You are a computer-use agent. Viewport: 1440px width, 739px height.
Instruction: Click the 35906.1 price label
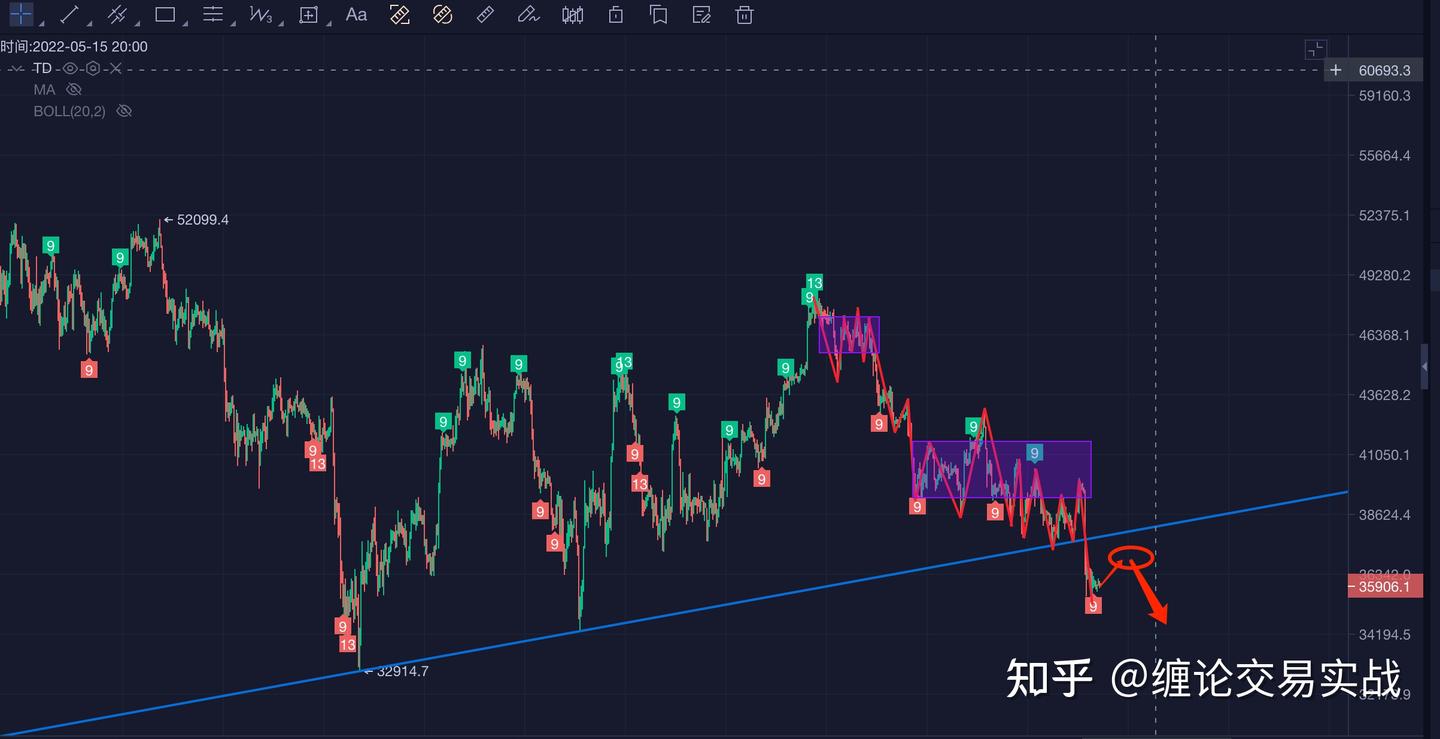coord(1384,587)
